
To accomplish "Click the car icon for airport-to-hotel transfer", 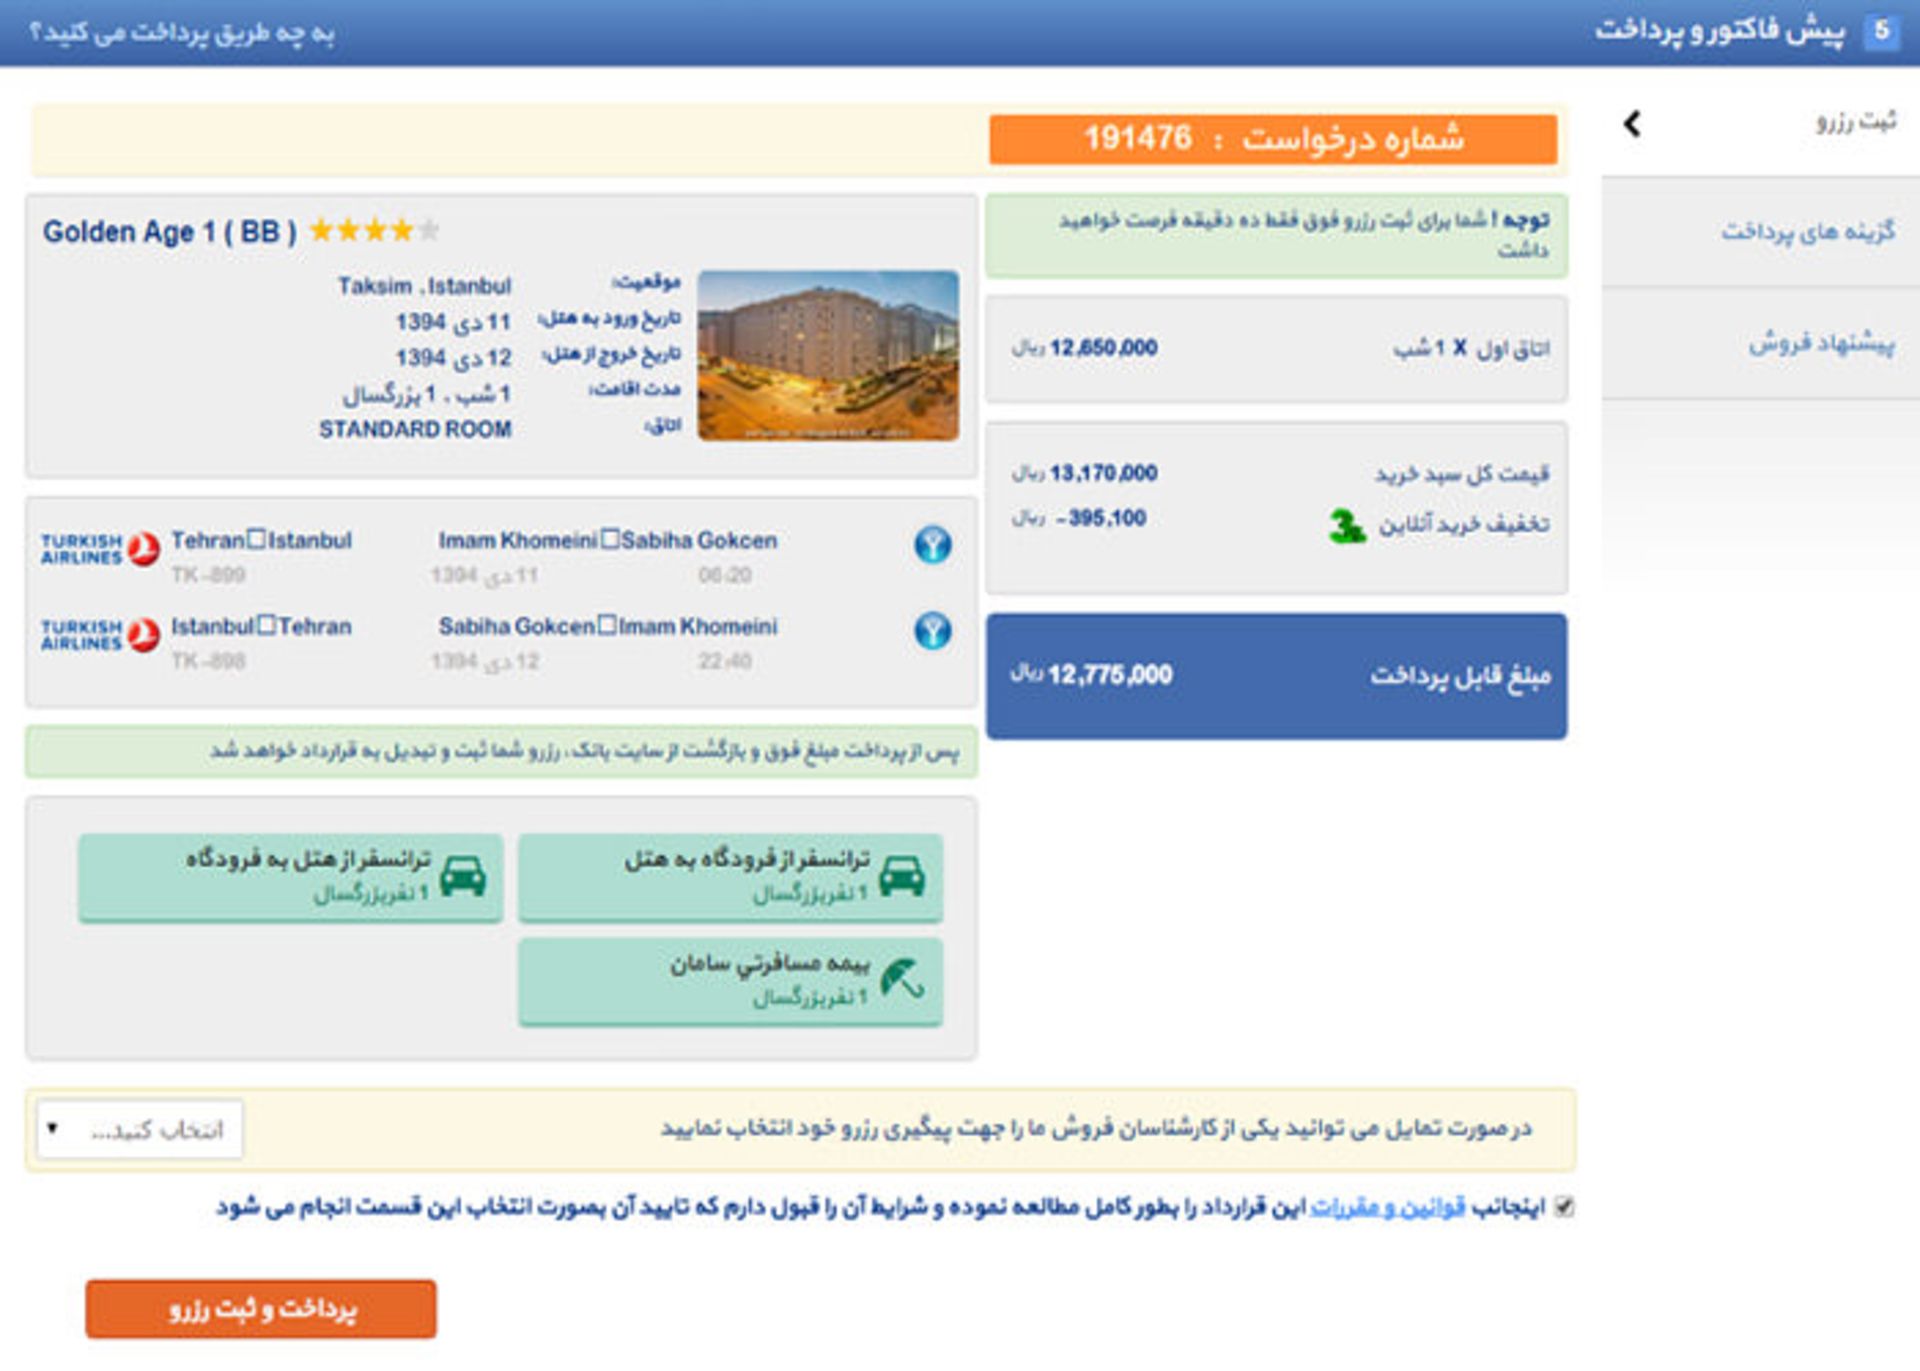I will [x=901, y=876].
